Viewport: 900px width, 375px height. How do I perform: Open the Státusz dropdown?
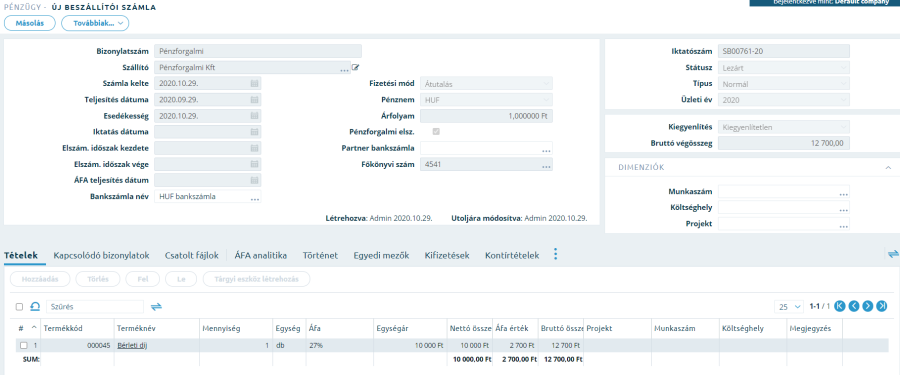click(x=784, y=67)
